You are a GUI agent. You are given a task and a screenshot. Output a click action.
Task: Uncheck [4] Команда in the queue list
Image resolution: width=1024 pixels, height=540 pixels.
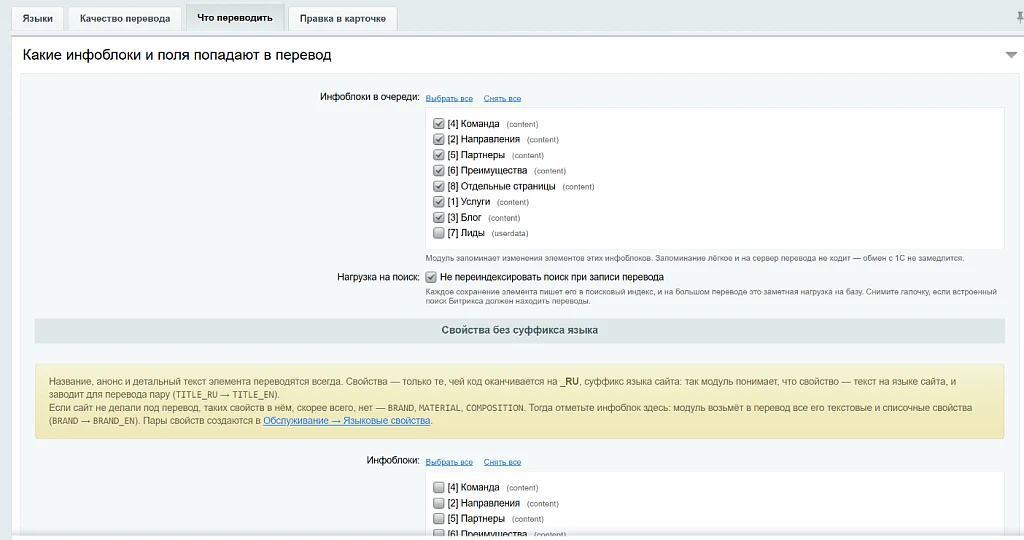438,123
